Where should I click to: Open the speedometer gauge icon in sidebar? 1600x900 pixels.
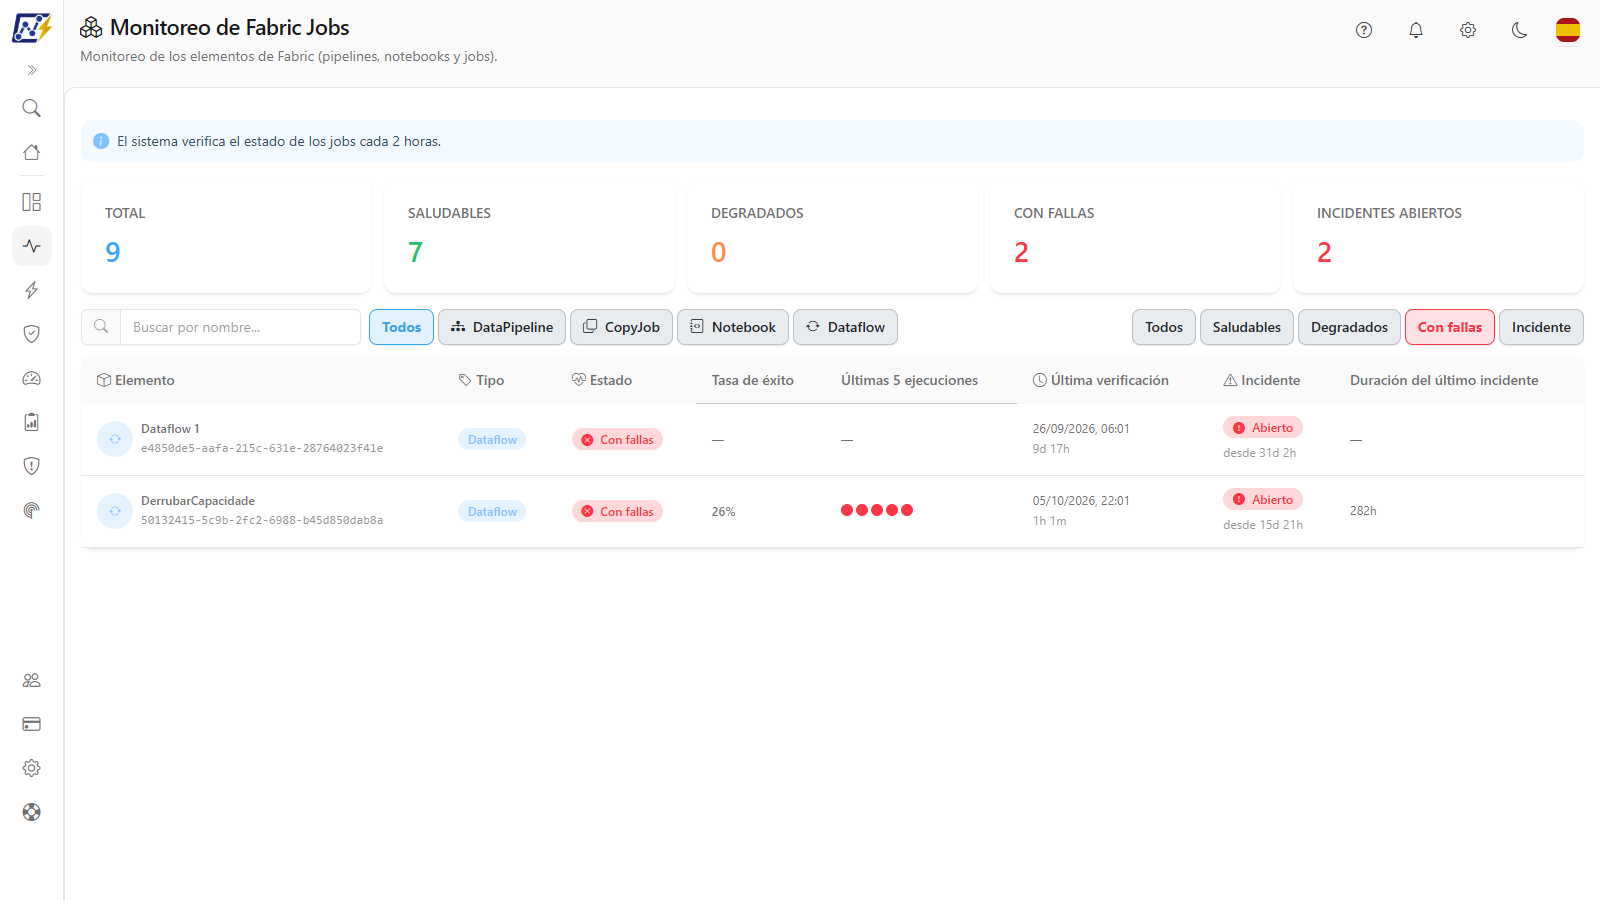tap(32, 378)
